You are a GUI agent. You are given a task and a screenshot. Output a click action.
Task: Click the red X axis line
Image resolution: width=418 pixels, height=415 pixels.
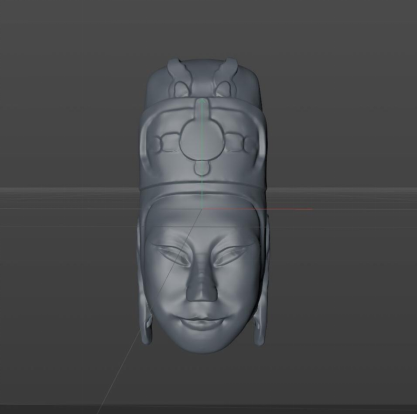pyautogui.click(x=257, y=209)
